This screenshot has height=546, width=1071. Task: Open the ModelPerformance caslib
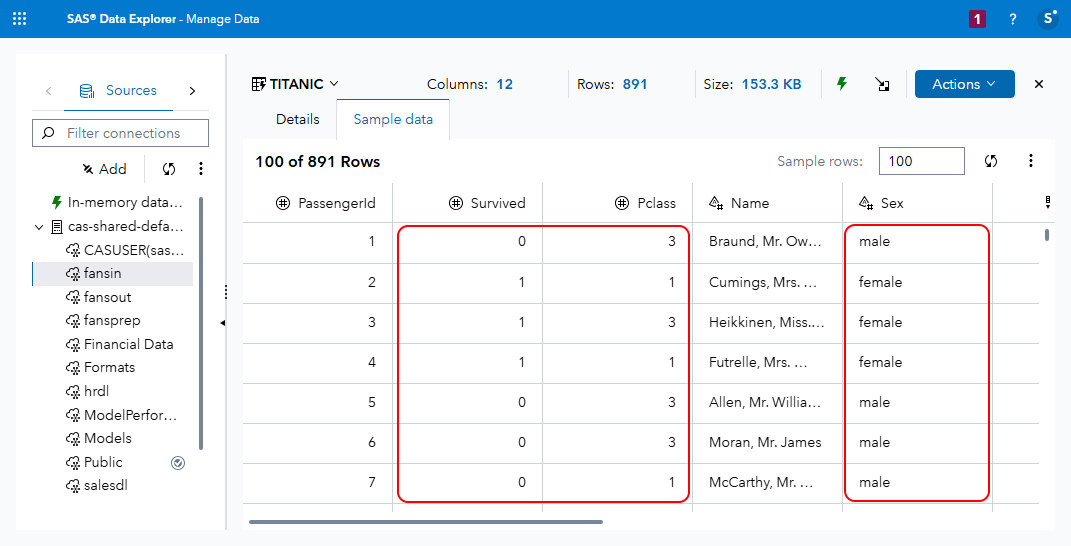pyautogui.click(x=122, y=415)
